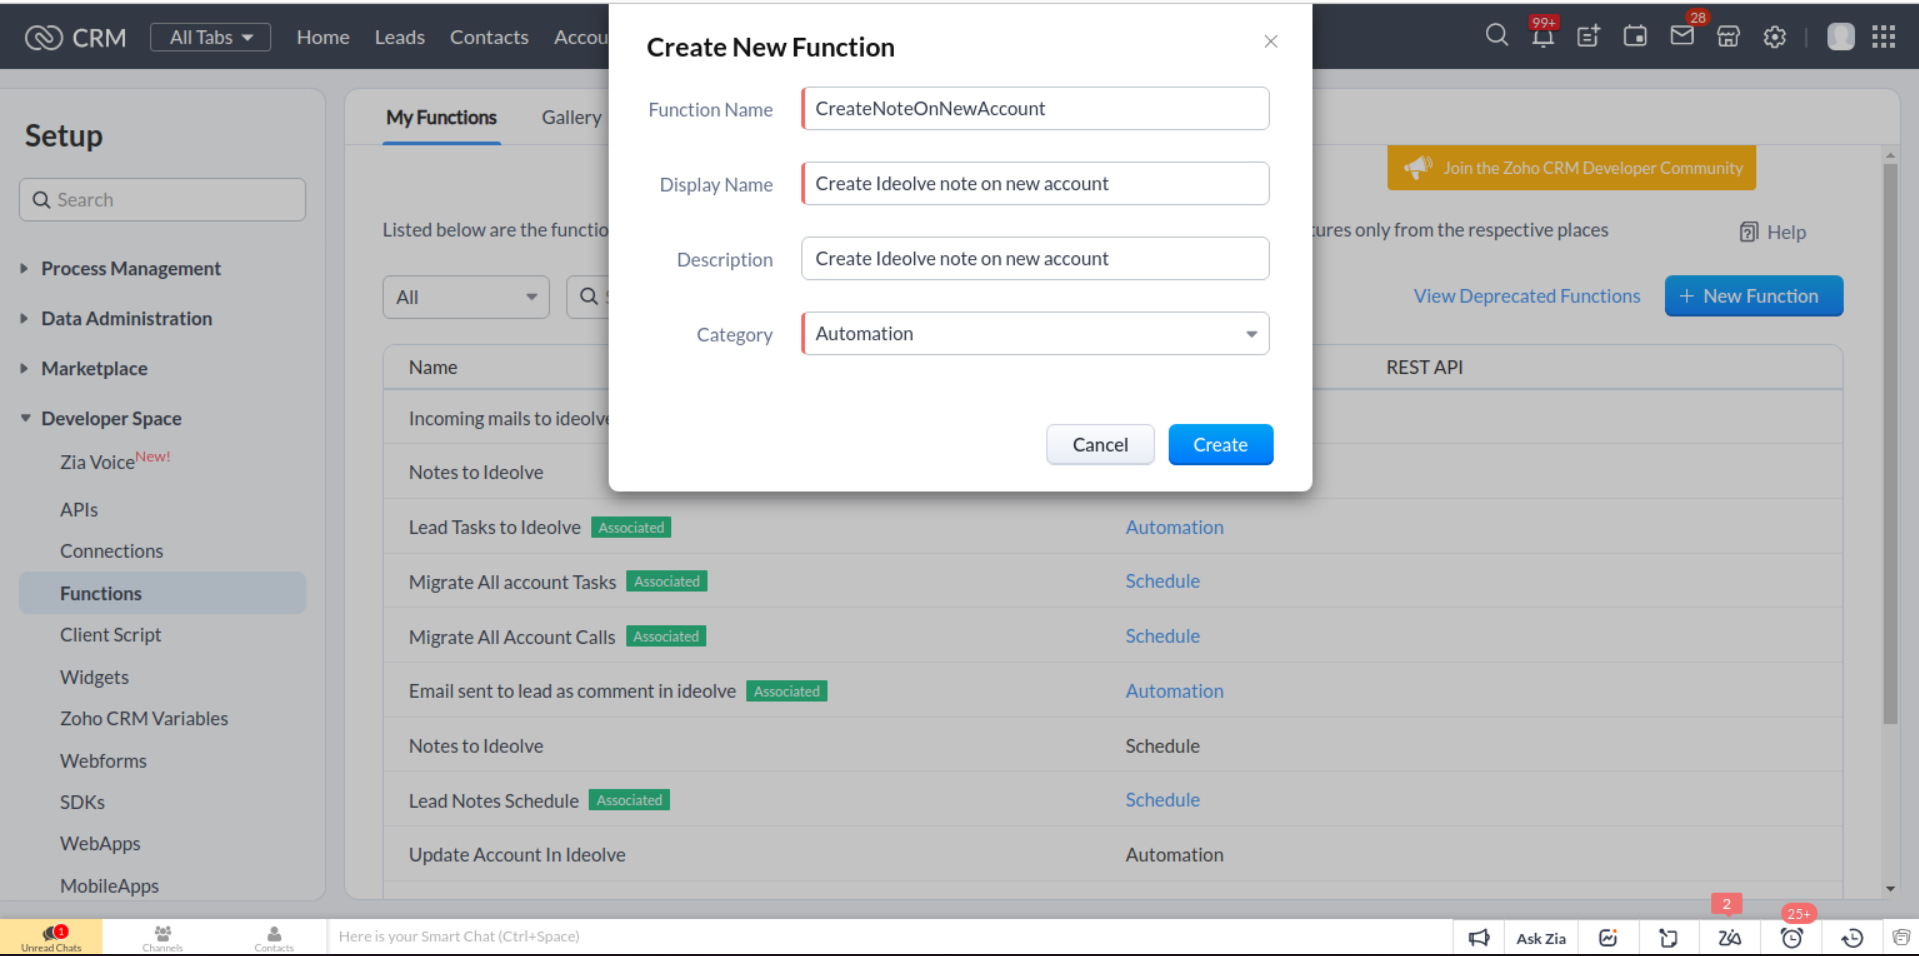1919x956 pixels.
Task: Switch to My Functions tab
Action: pyautogui.click(x=441, y=117)
